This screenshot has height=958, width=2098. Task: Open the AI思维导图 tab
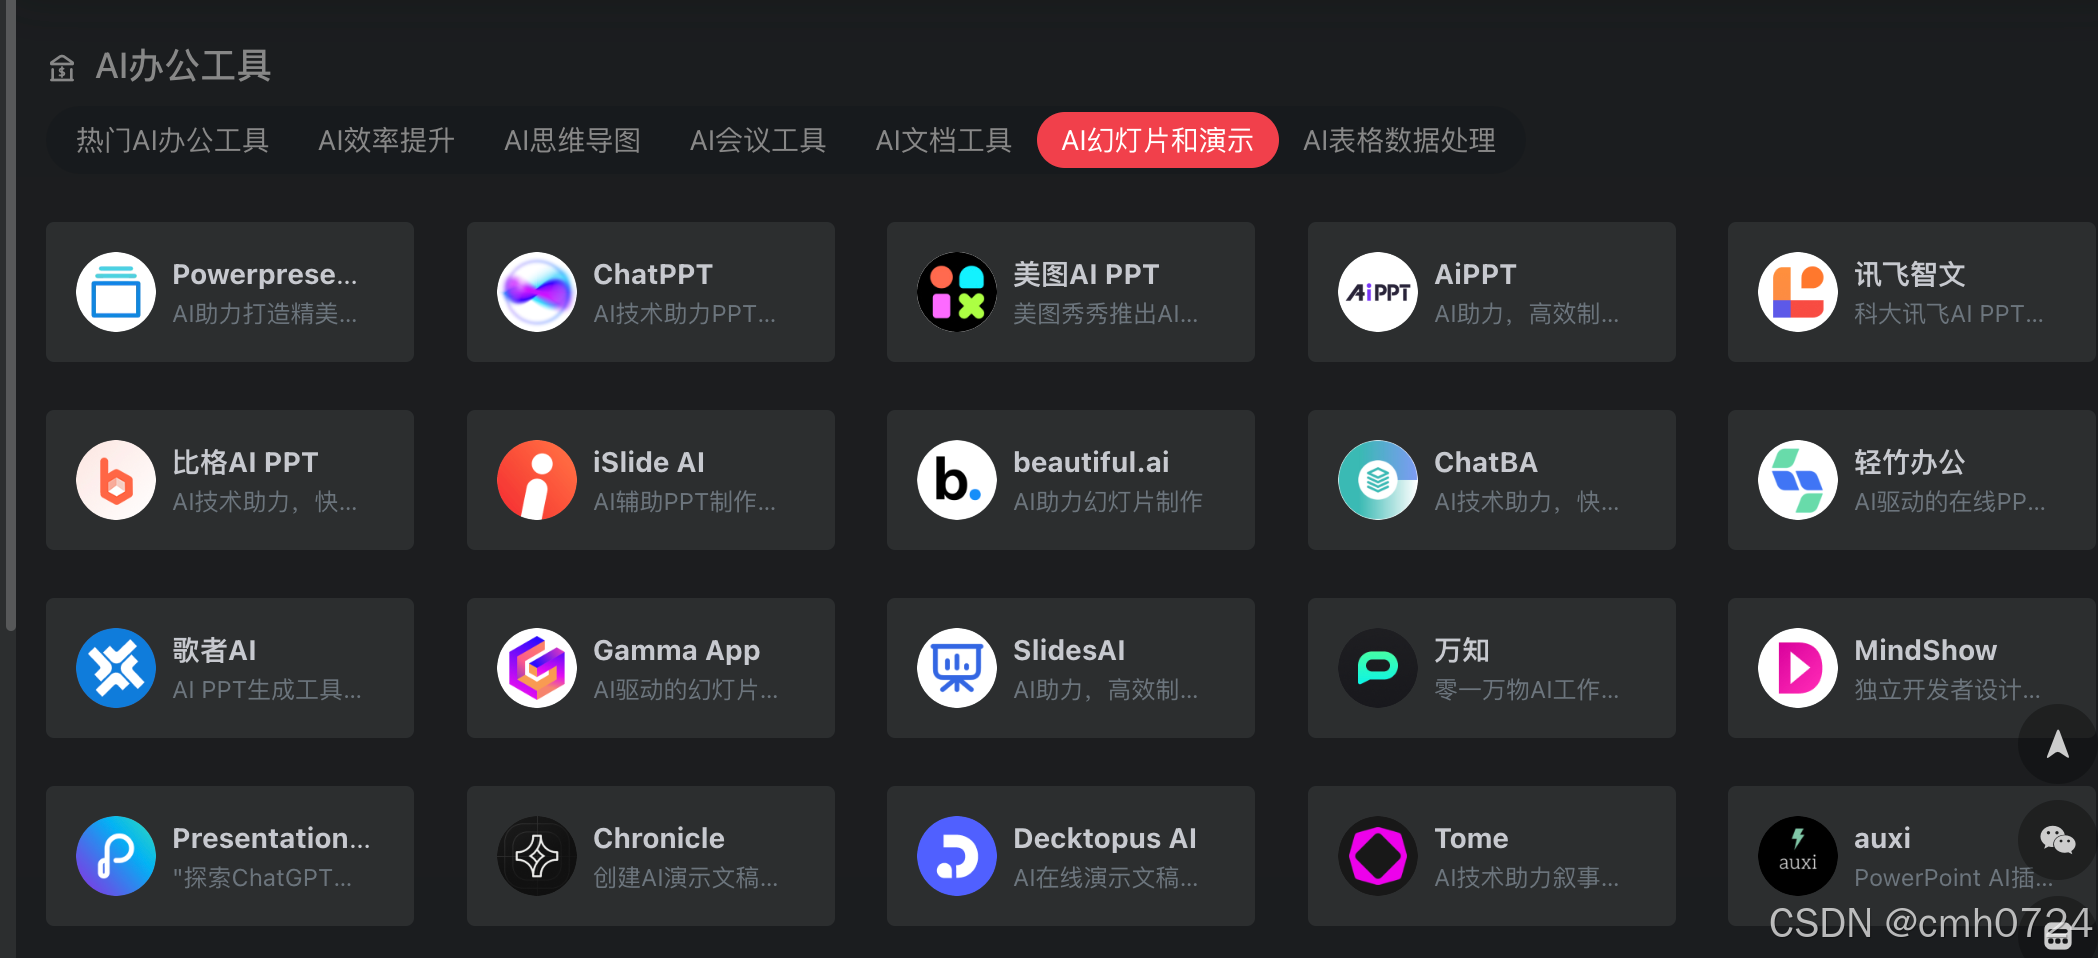[572, 140]
